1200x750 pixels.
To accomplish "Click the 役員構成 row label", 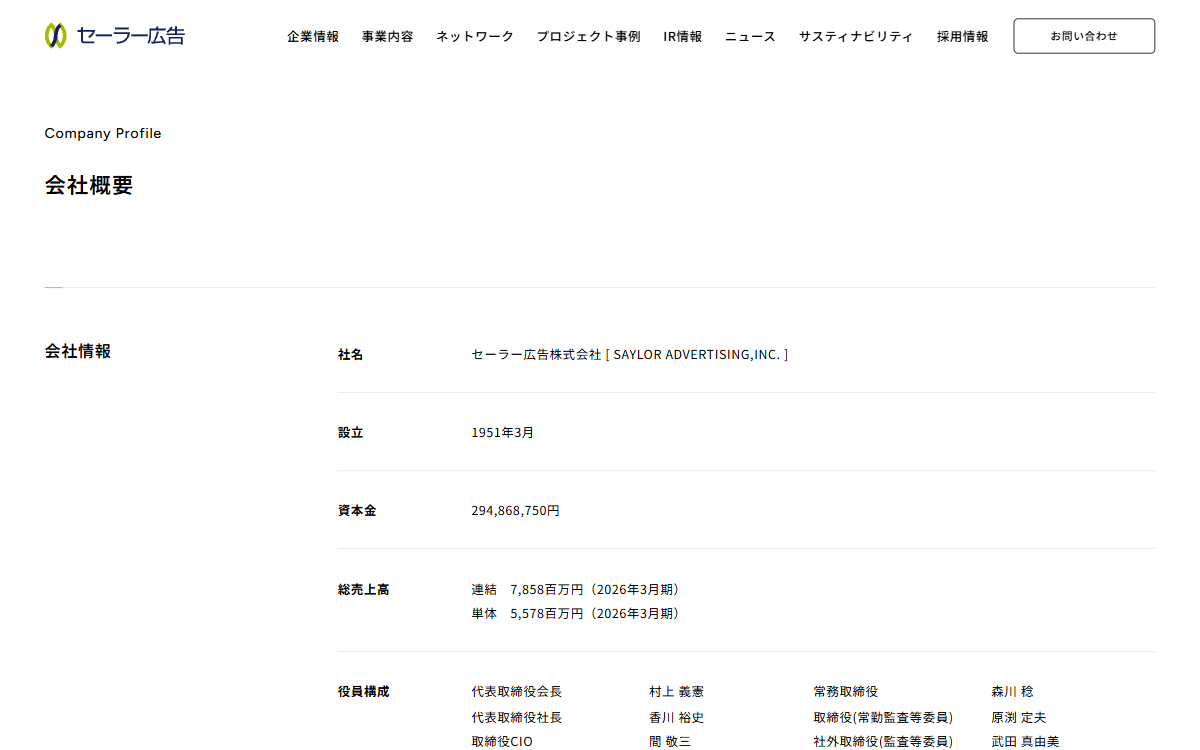I will [364, 692].
